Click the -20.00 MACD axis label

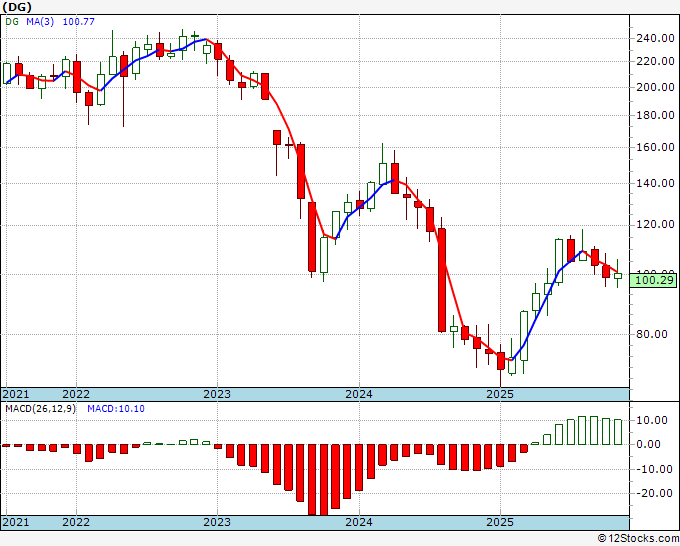(x=653, y=494)
